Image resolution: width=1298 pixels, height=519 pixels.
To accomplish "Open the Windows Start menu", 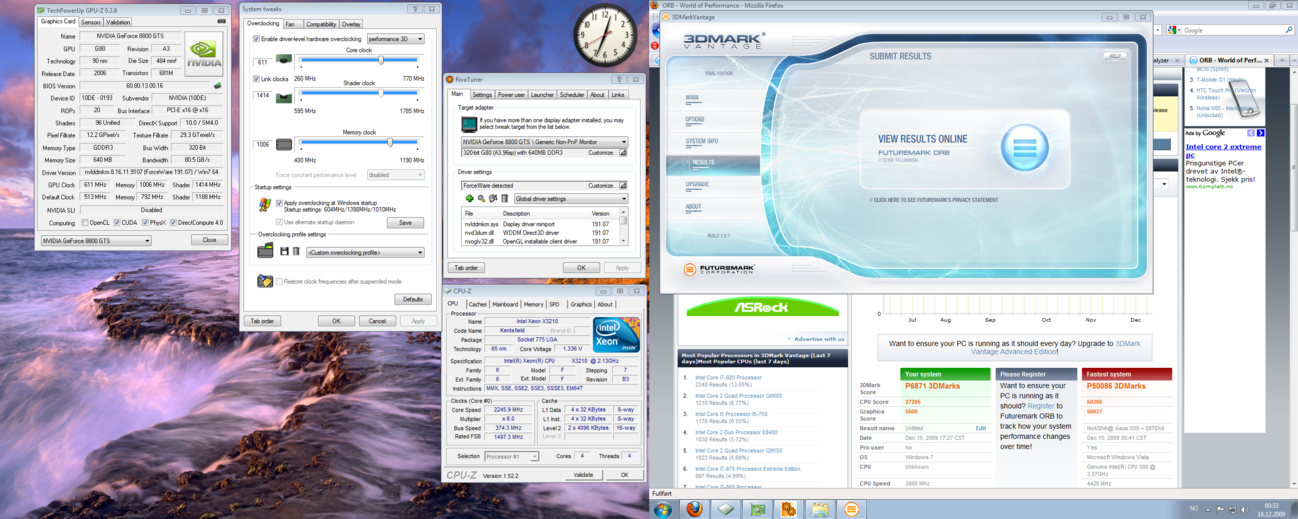I will pyautogui.click(x=663, y=509).
